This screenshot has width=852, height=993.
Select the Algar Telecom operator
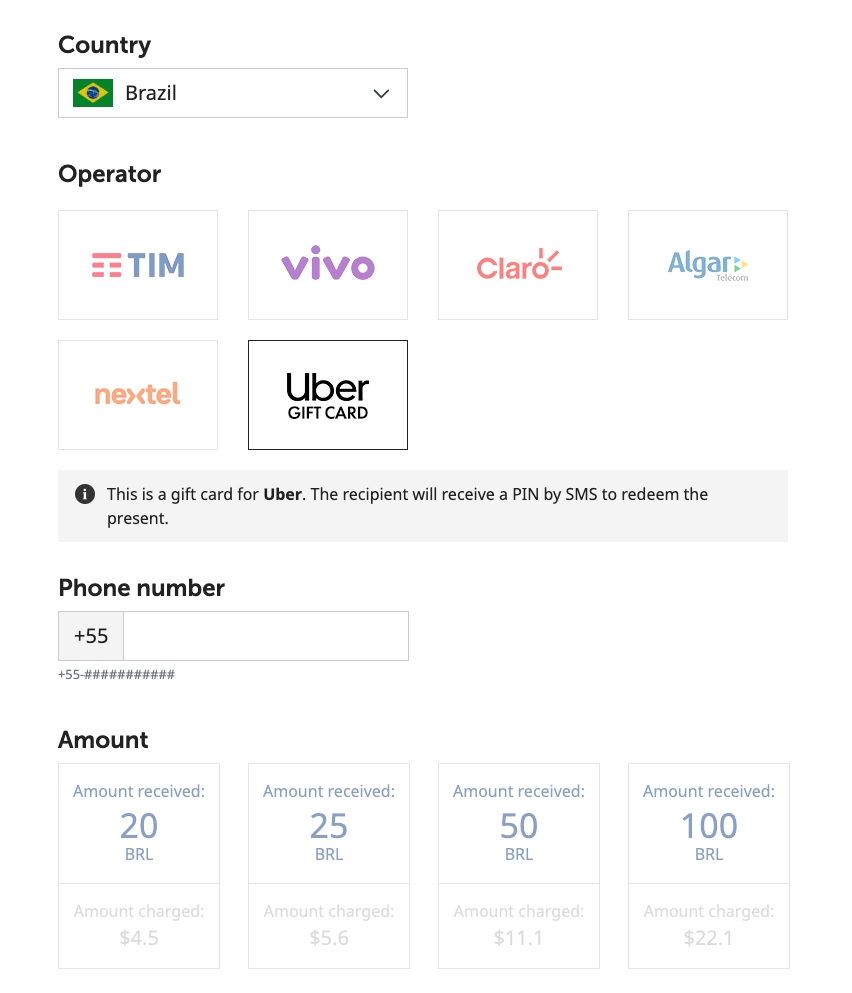pos(708,265)
